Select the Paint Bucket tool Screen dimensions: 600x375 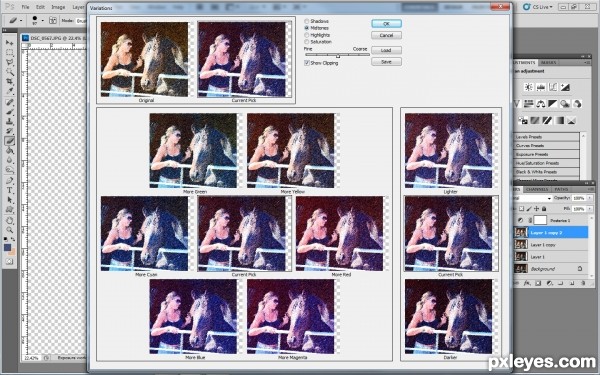(10, 151)
